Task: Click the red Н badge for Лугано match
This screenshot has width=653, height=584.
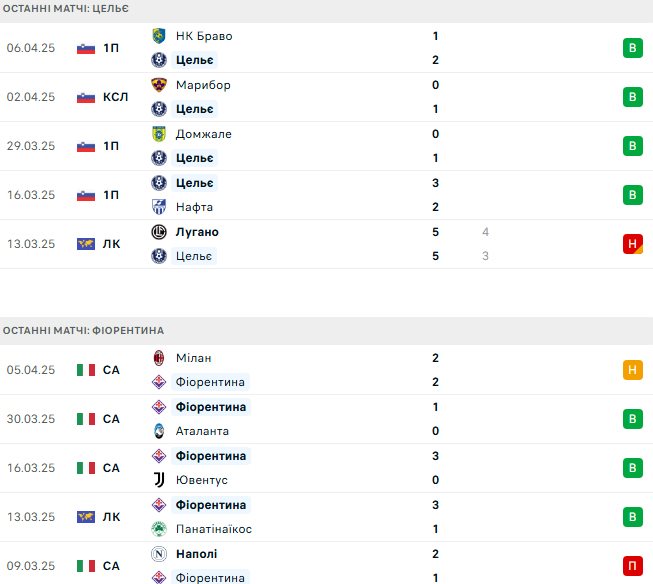Action: pos(633,244)
